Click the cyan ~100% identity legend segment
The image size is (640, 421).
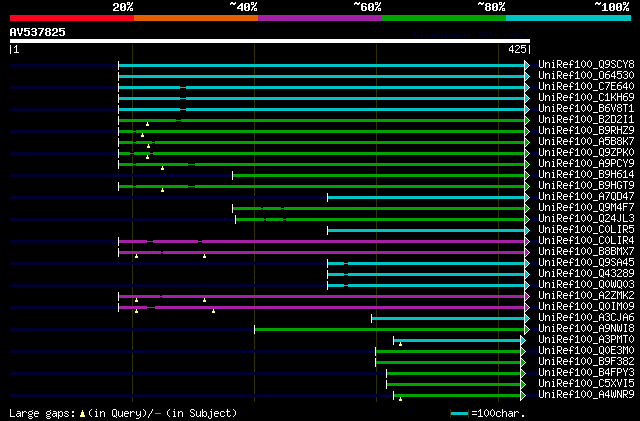[568, 18]
